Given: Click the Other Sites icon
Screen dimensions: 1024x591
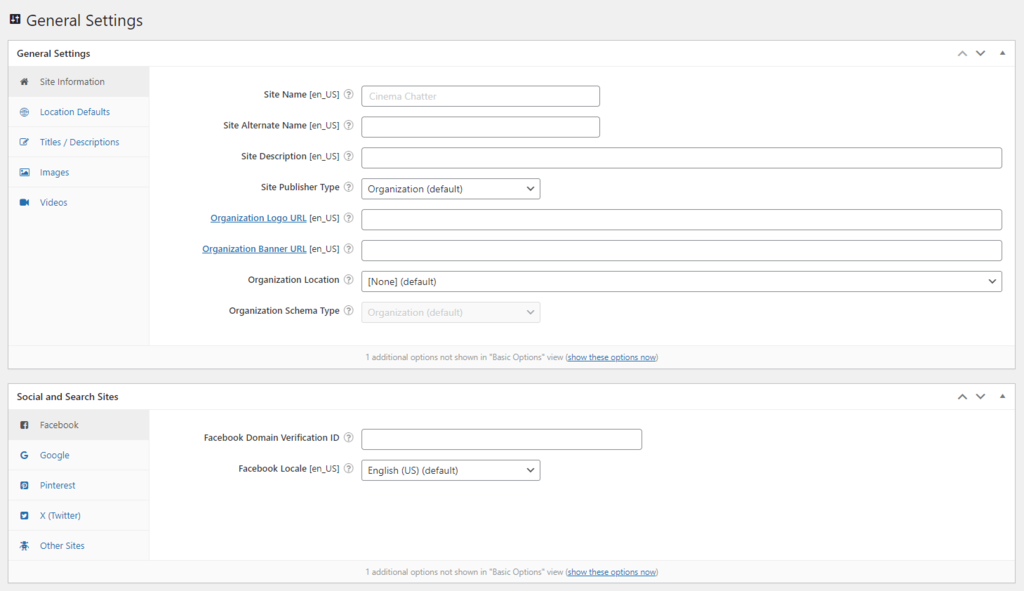Looking at the screenshot, I should pos(23,545).
